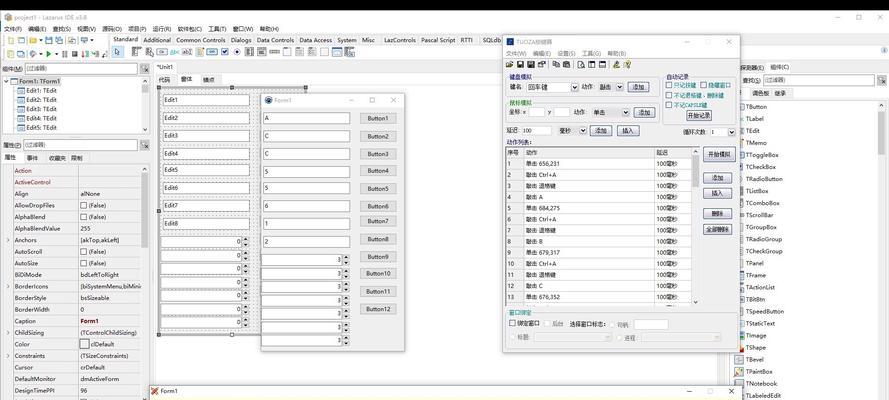Run the project with the green arrow

click(x=49, y=54)
